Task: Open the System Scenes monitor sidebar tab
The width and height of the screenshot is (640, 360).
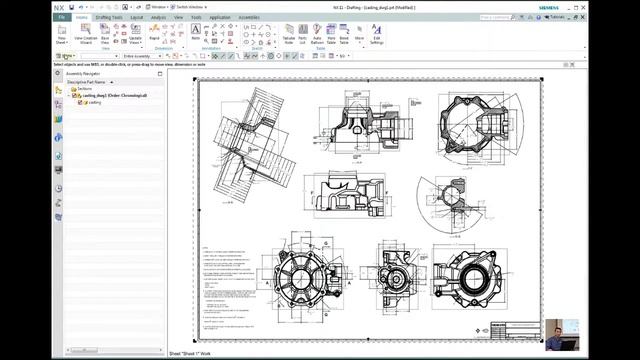Action: [x=58, y=170]
